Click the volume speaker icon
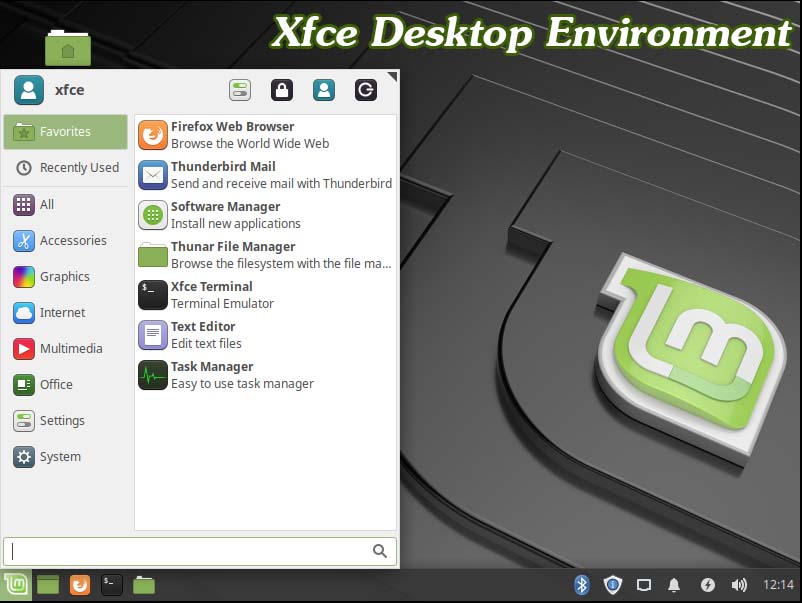The height and width of the screenshot is (603, 802). [x=739, y=585]
